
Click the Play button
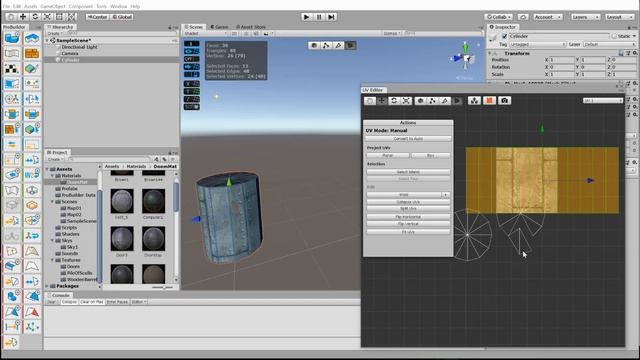tap(307, 17)
